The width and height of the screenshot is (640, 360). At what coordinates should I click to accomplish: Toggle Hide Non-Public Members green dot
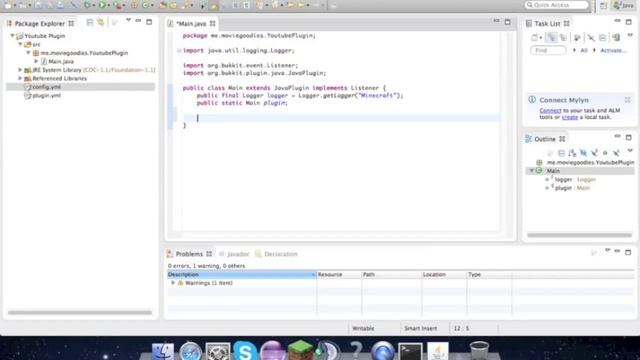pyautogui.click(x=605, y=153)
